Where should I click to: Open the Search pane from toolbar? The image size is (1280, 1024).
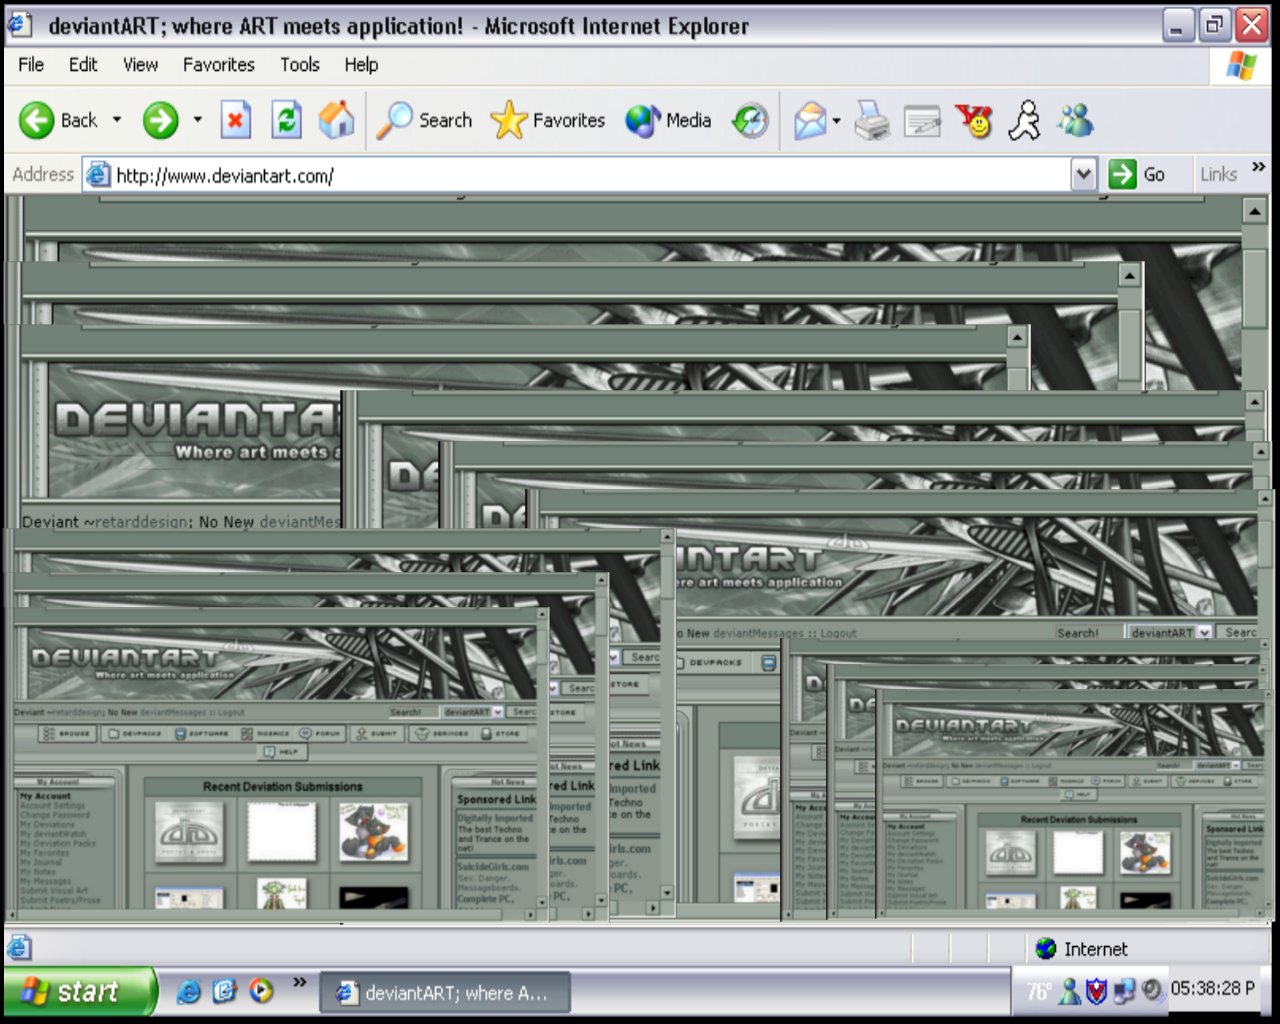tap(424, 121)
